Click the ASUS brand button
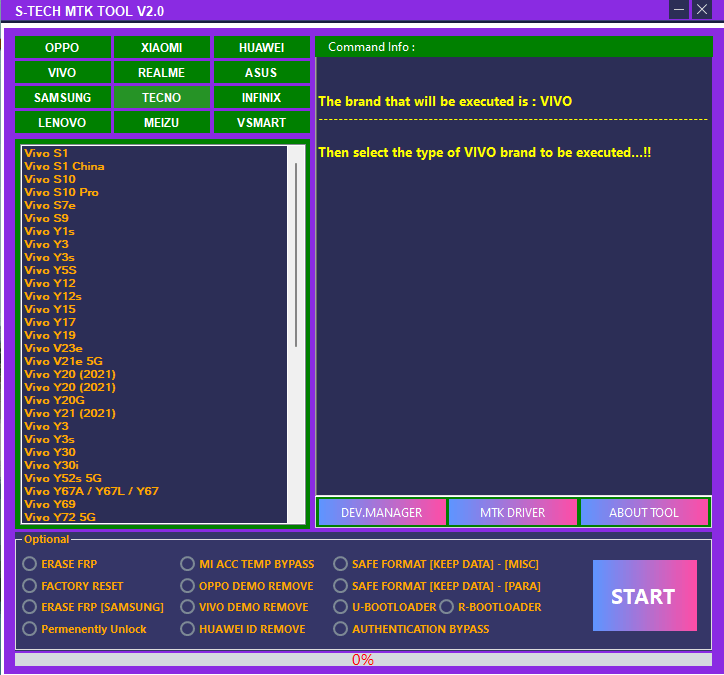 (x=262, y=72)
